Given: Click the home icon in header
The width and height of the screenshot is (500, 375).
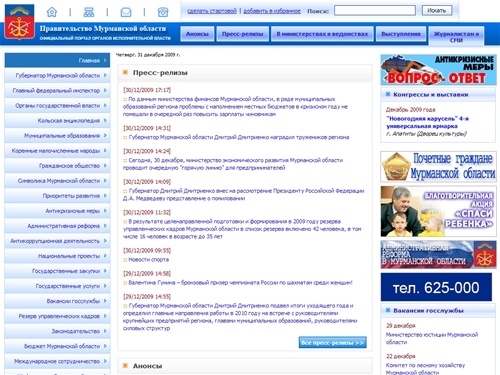Looking at the screenshot, I should click(x=52, y=12).
